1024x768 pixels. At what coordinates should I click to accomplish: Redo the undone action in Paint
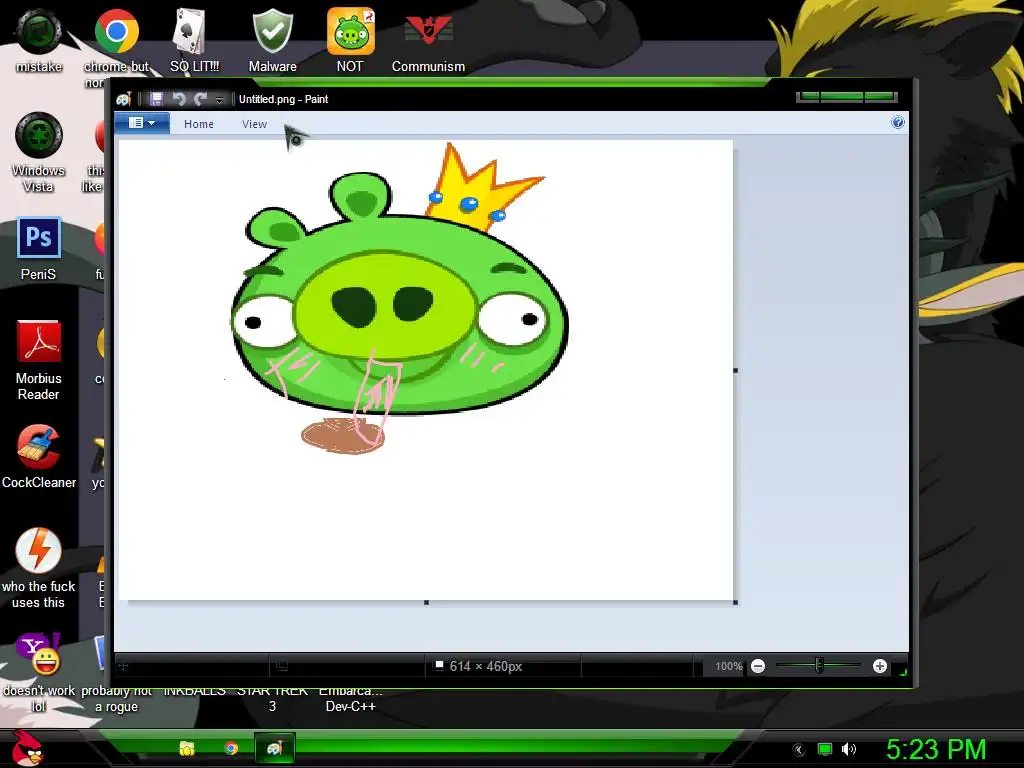[200, 99]
